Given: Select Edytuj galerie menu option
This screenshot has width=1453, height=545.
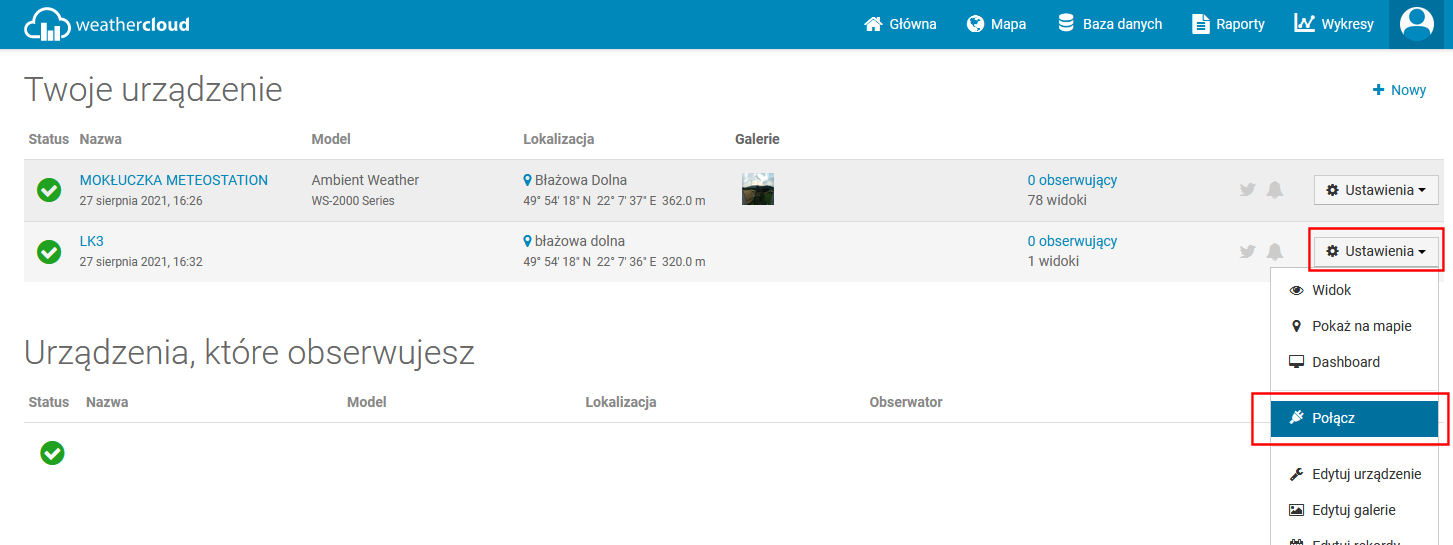Looking at the screenshot, I should click(x=1353, y=510).
